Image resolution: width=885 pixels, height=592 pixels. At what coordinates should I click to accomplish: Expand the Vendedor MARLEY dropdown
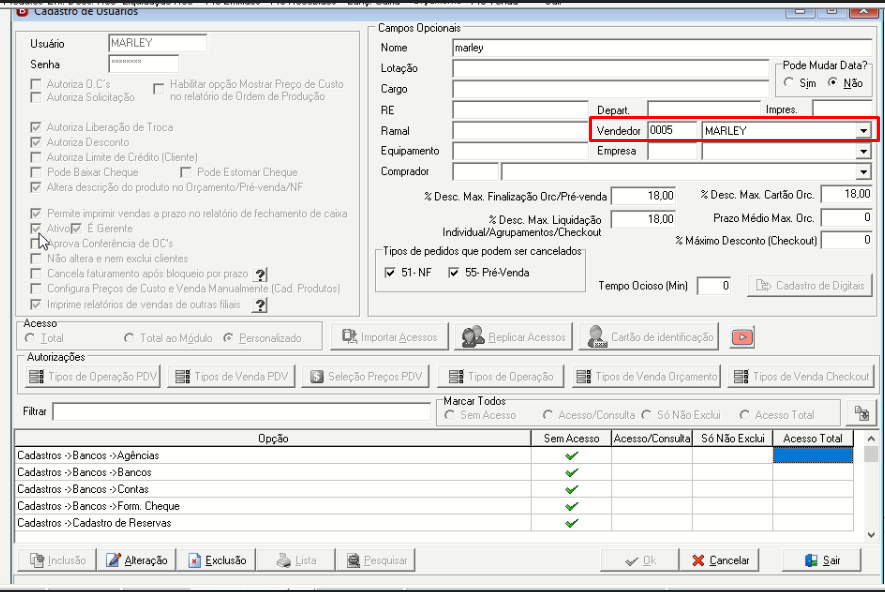[x=864, y=131]
